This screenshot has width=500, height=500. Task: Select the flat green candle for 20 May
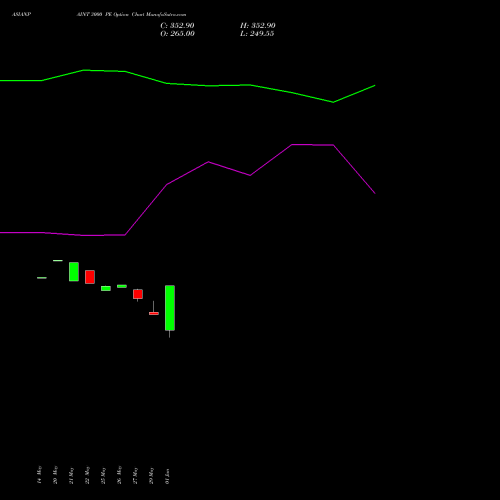tap(58, 260)
